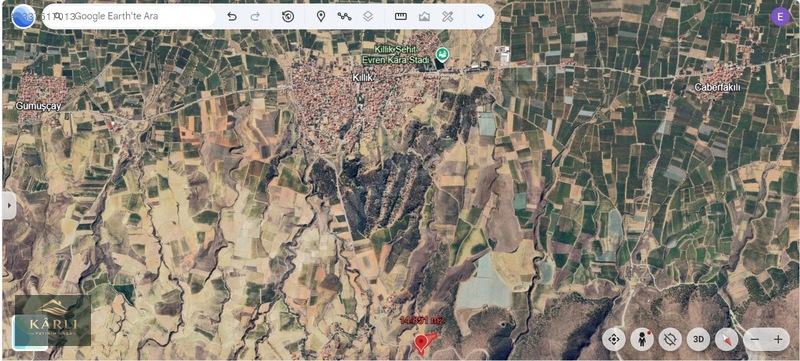The width and height of the screenshot is (800, 361).
Task: Expand the toolbar's blue chevron dropdown
Action: [x=480, y=16]
